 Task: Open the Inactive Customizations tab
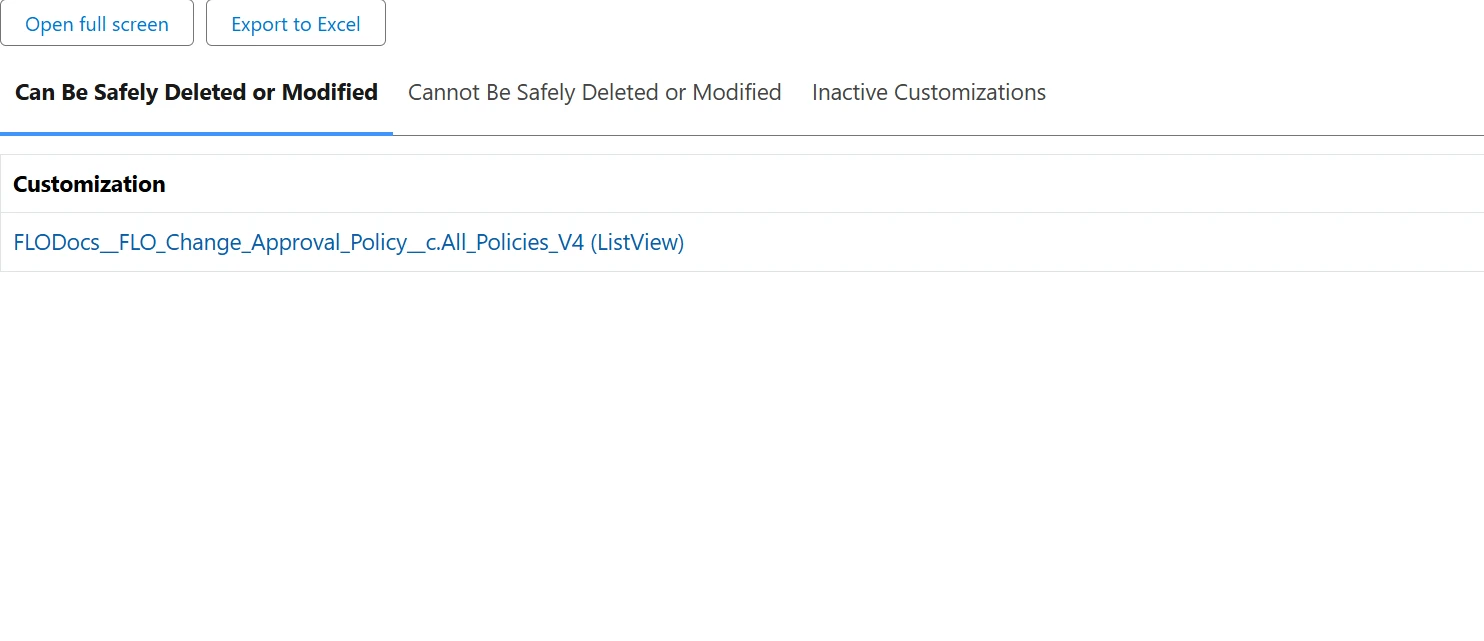tap(928, 92)
